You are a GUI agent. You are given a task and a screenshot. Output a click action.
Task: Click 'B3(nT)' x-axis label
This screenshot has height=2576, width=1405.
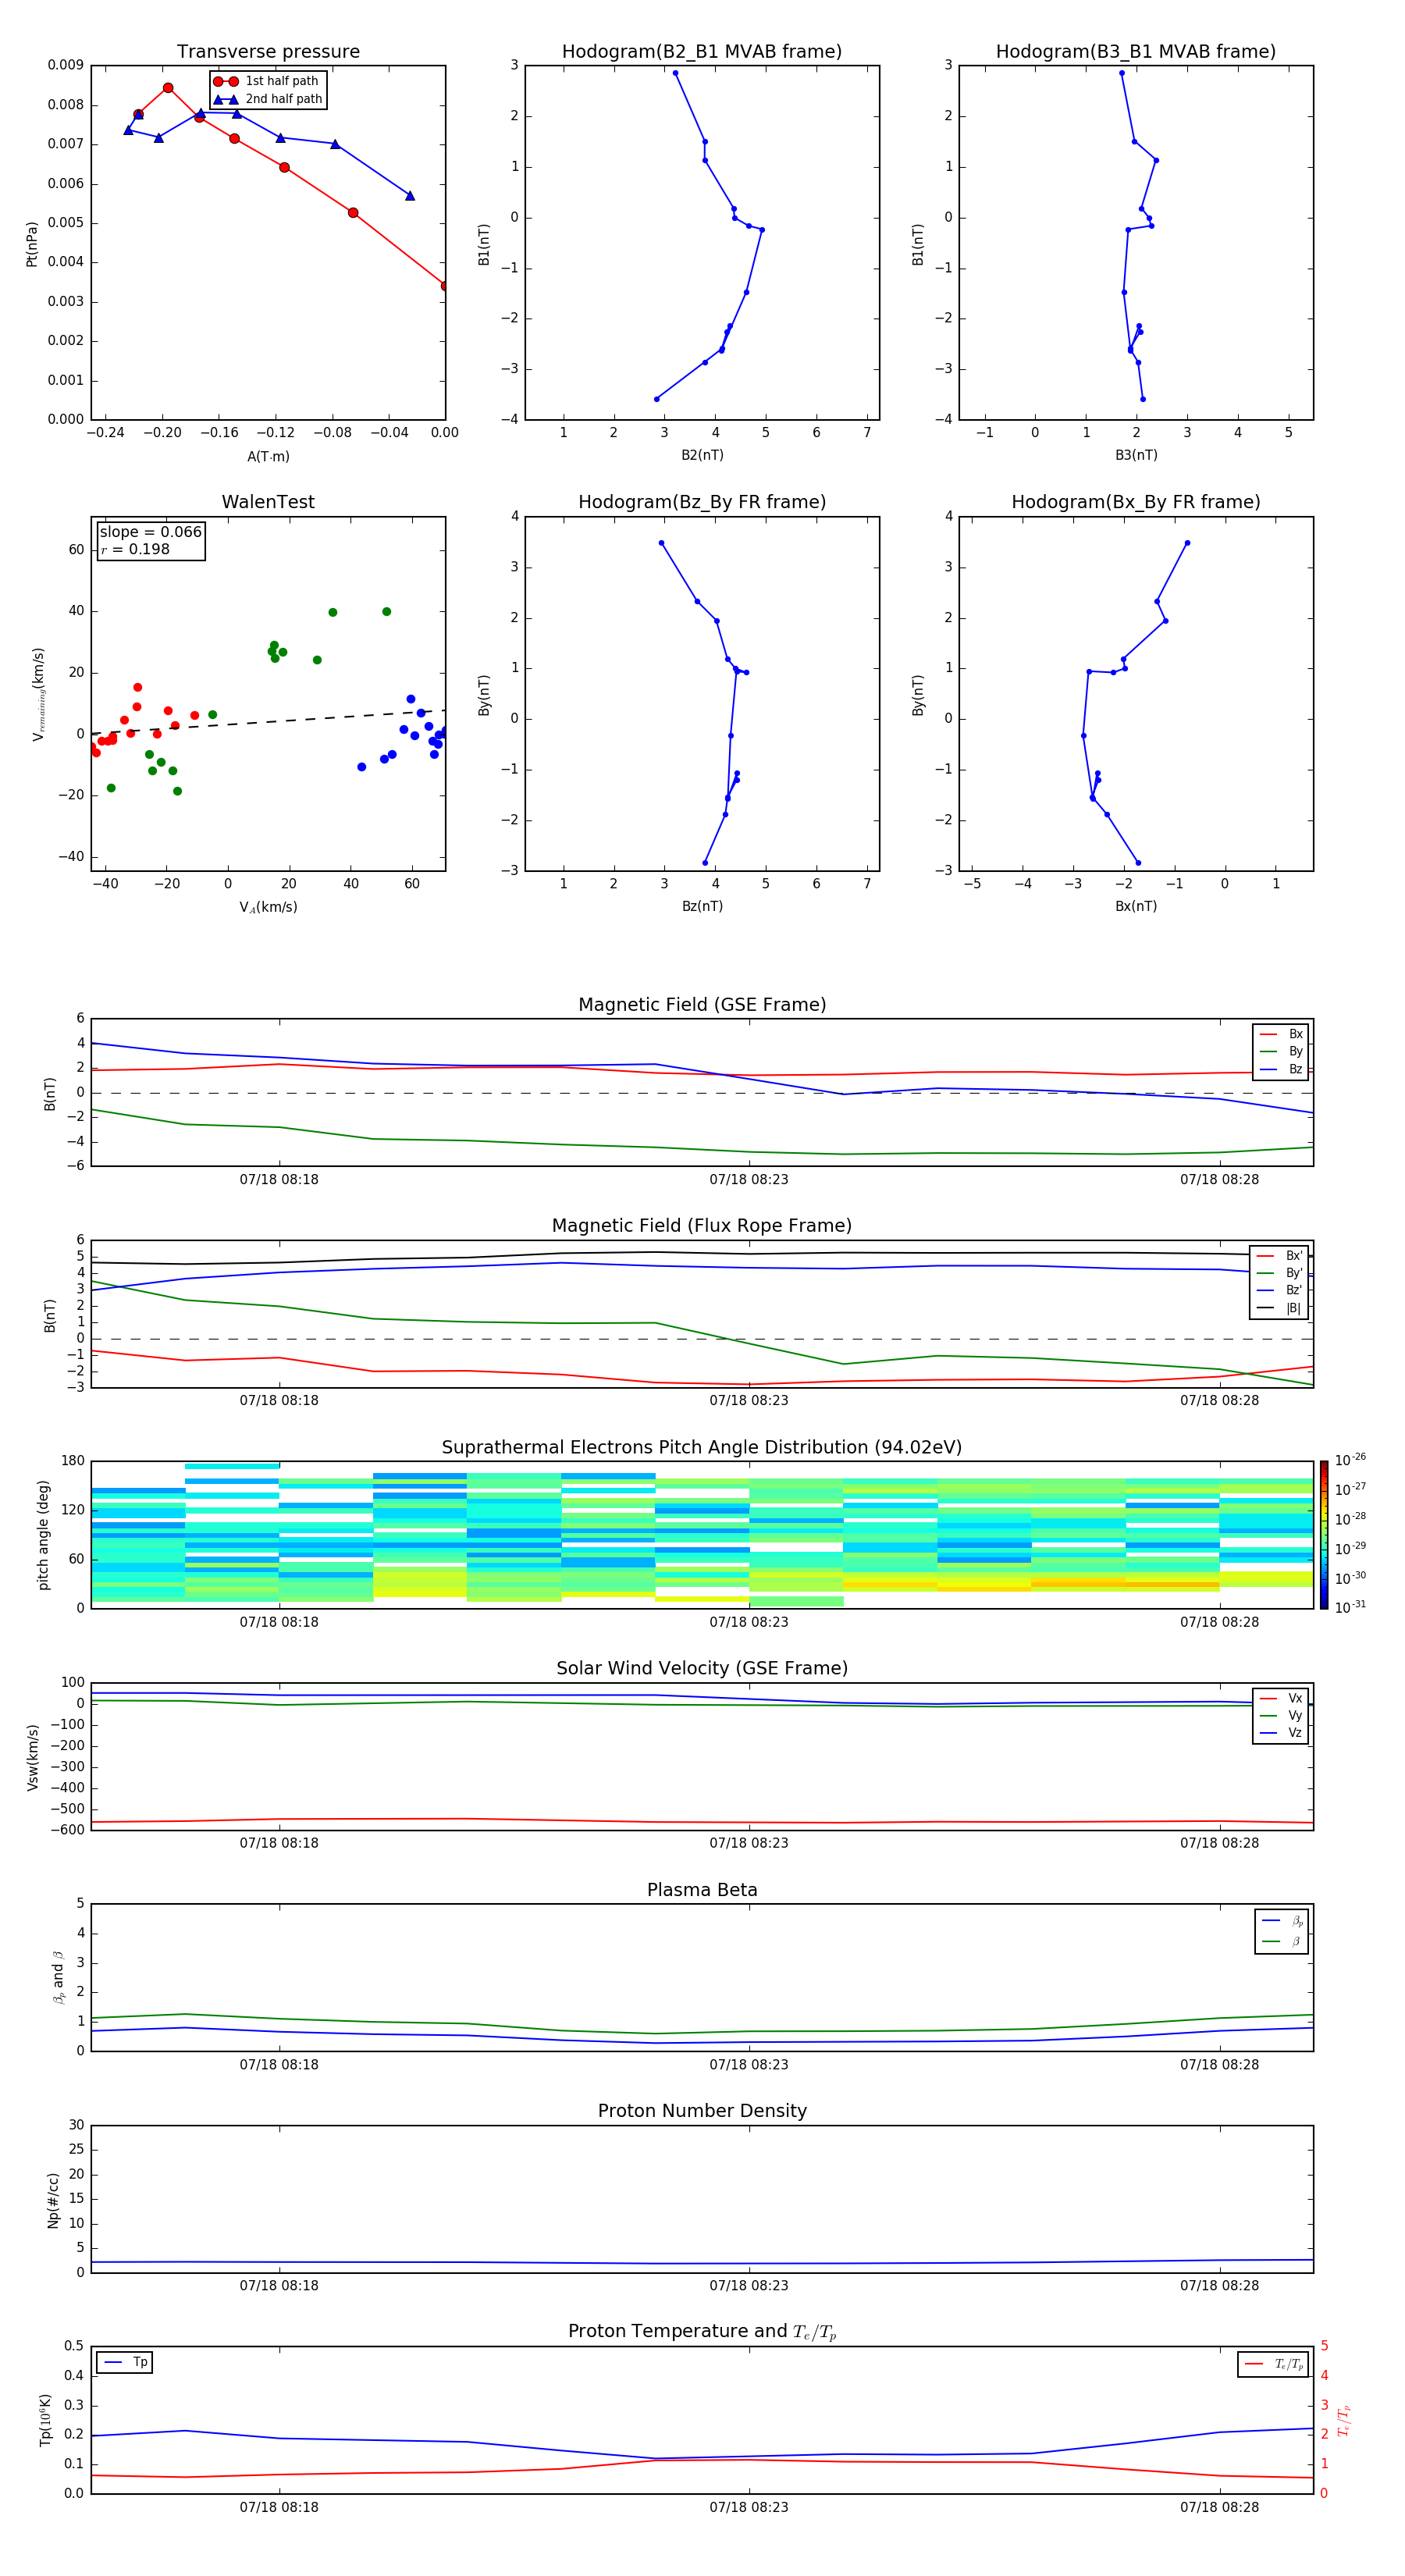(1136, 455)
